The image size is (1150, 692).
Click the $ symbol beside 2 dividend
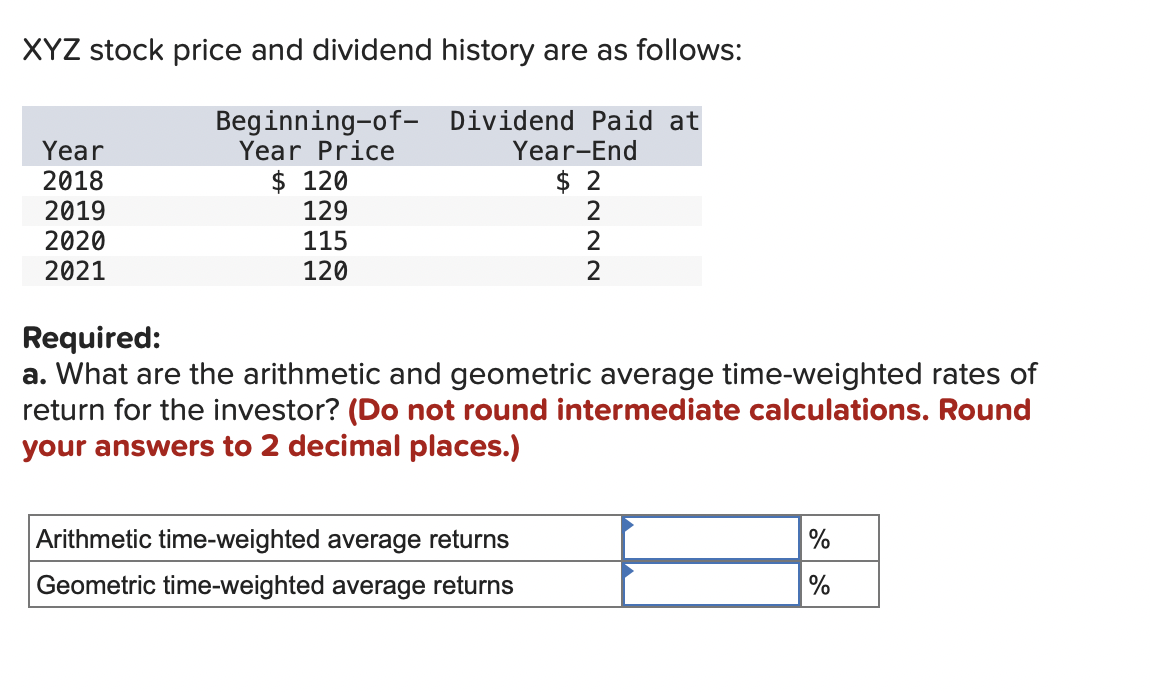click(x=562, y=181)
